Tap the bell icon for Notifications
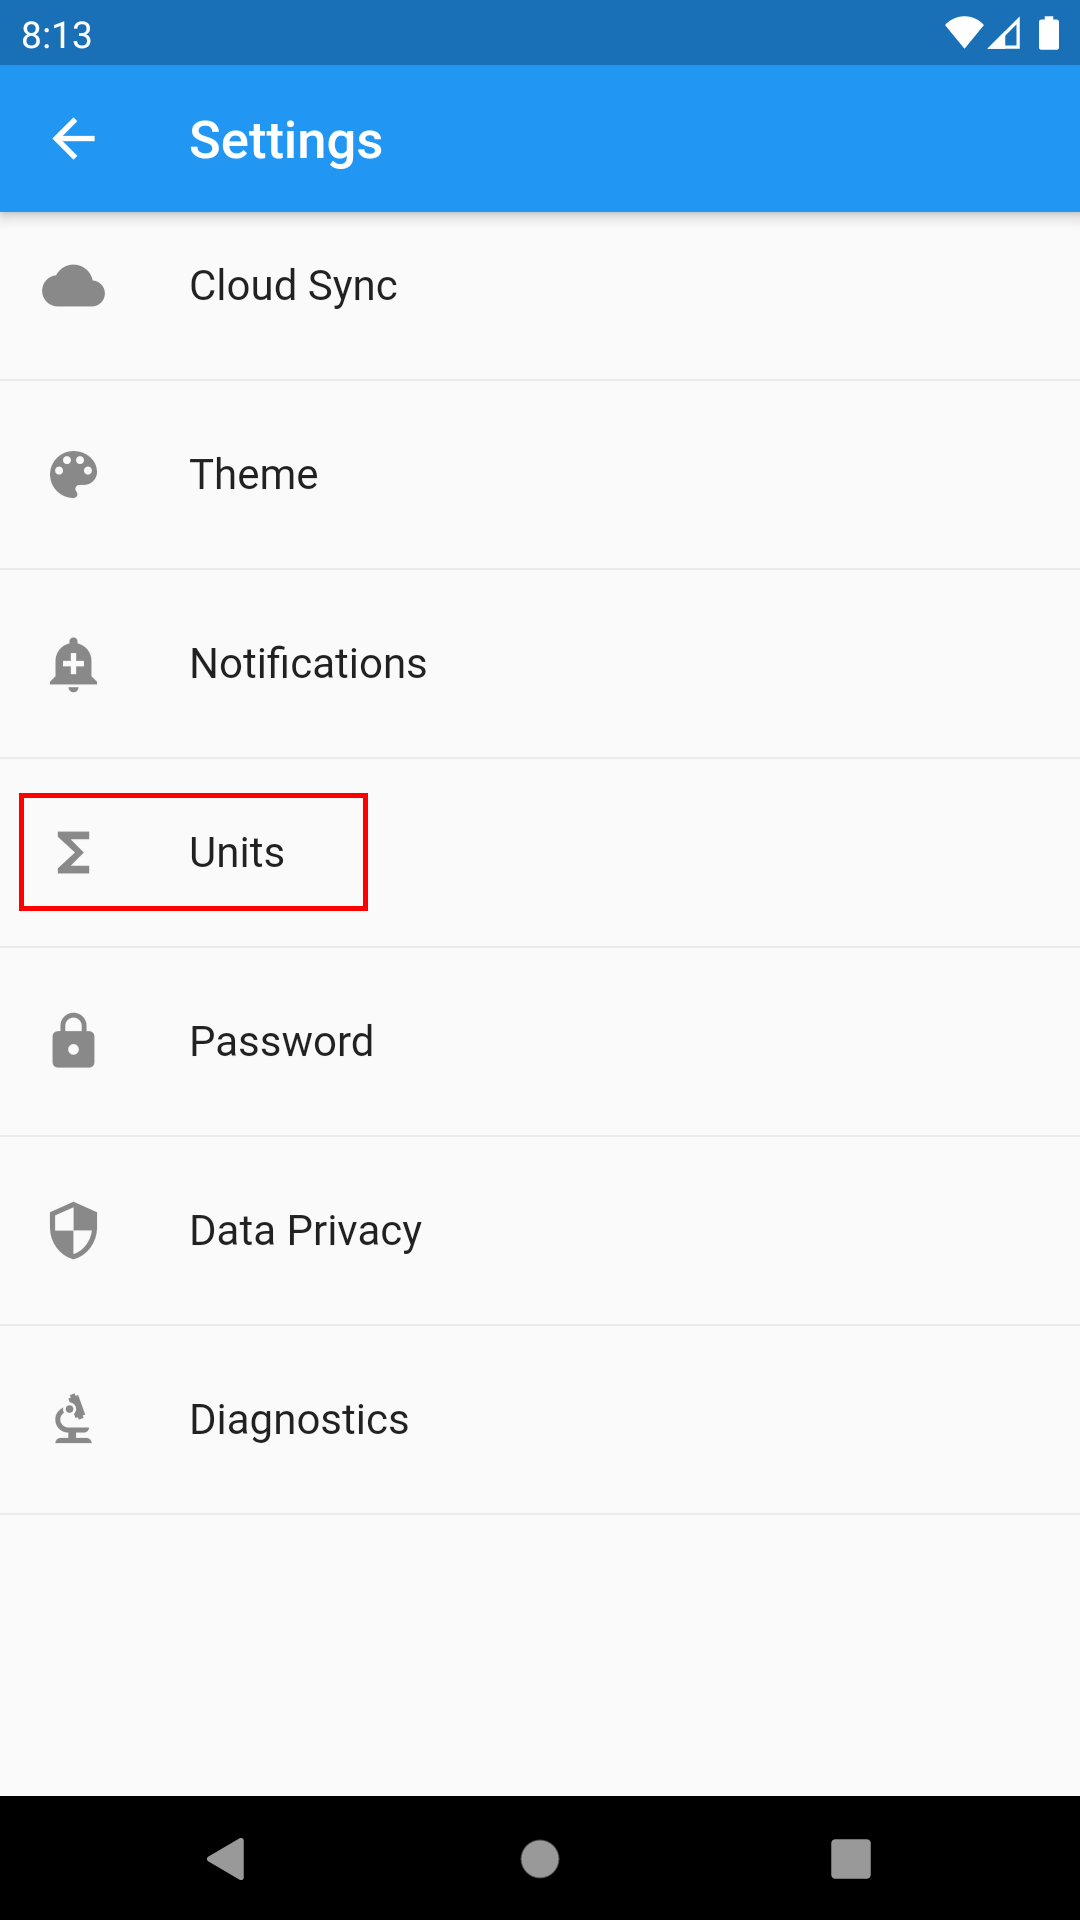1080x1920 pixels. click(x=73, y=664)
